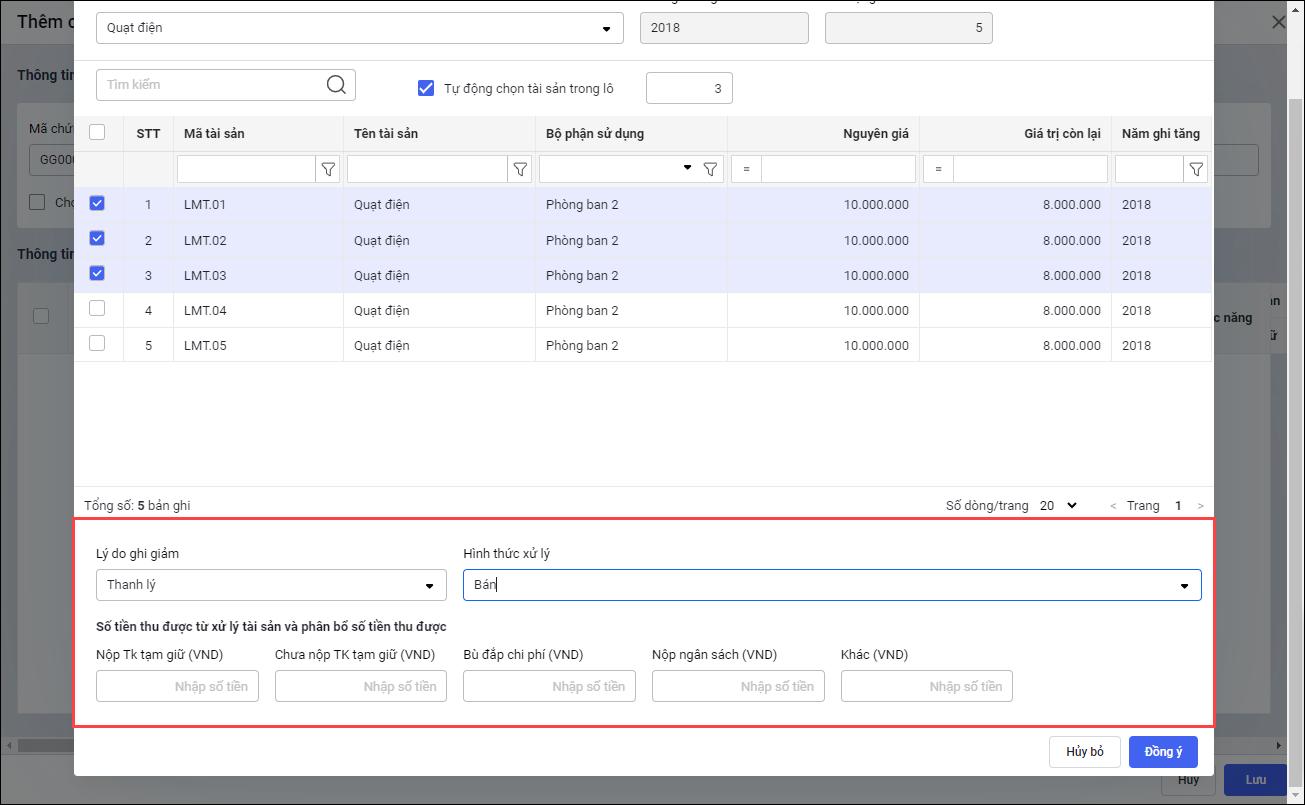Open filter icon for Bộ phận sử dụng column

pyautogui.click(x=710, y=170)
